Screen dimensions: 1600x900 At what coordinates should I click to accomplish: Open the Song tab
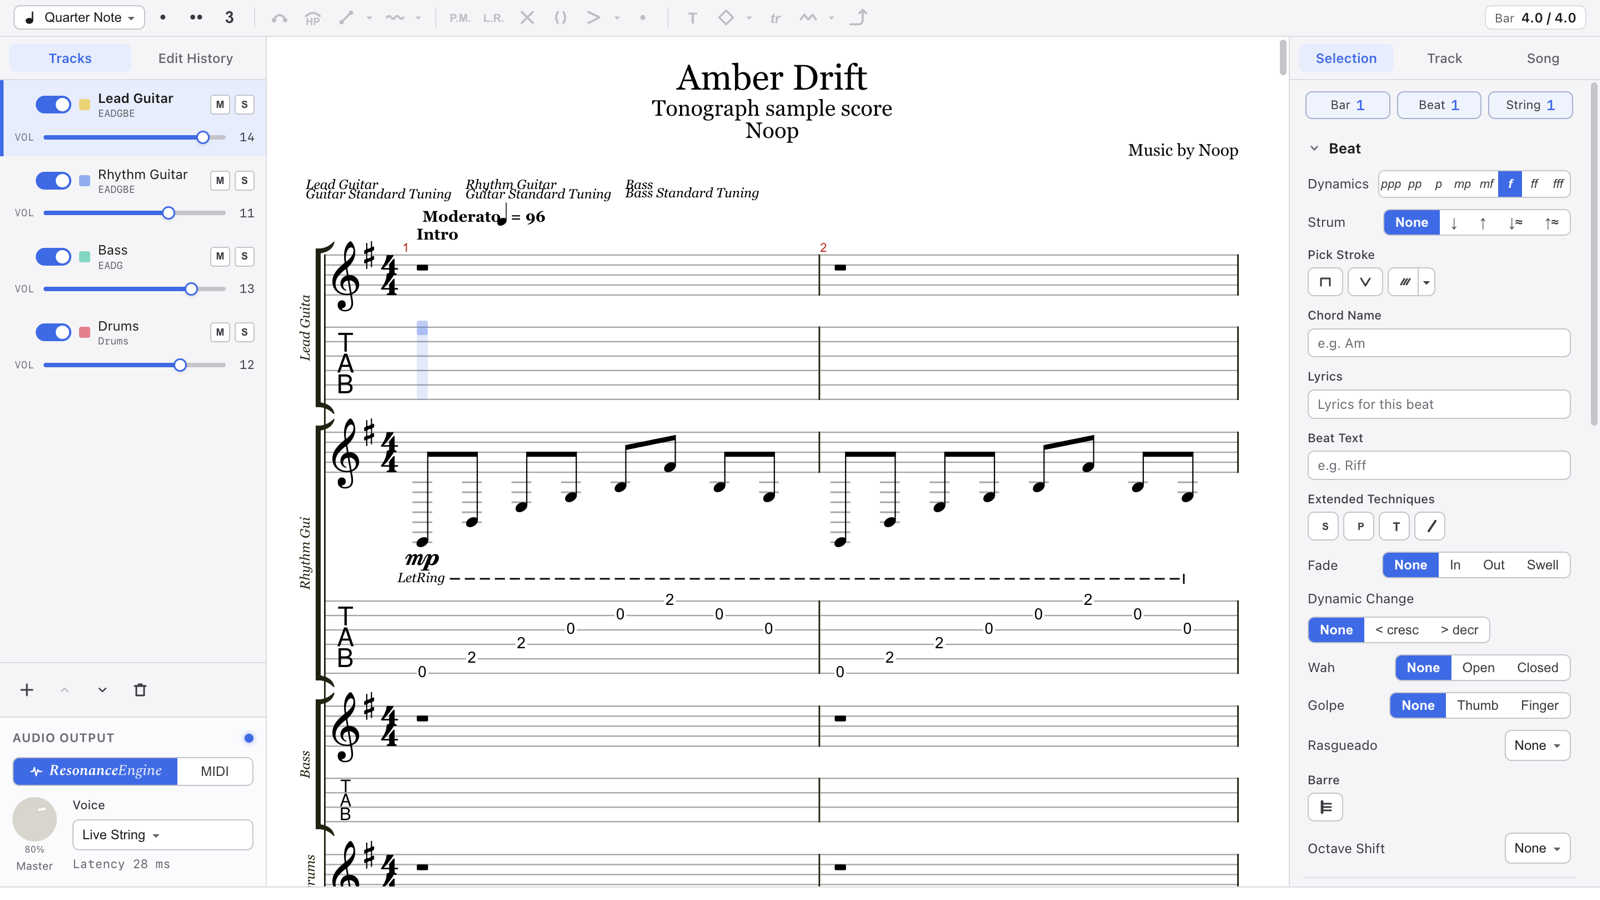(x=1543, y=58)
